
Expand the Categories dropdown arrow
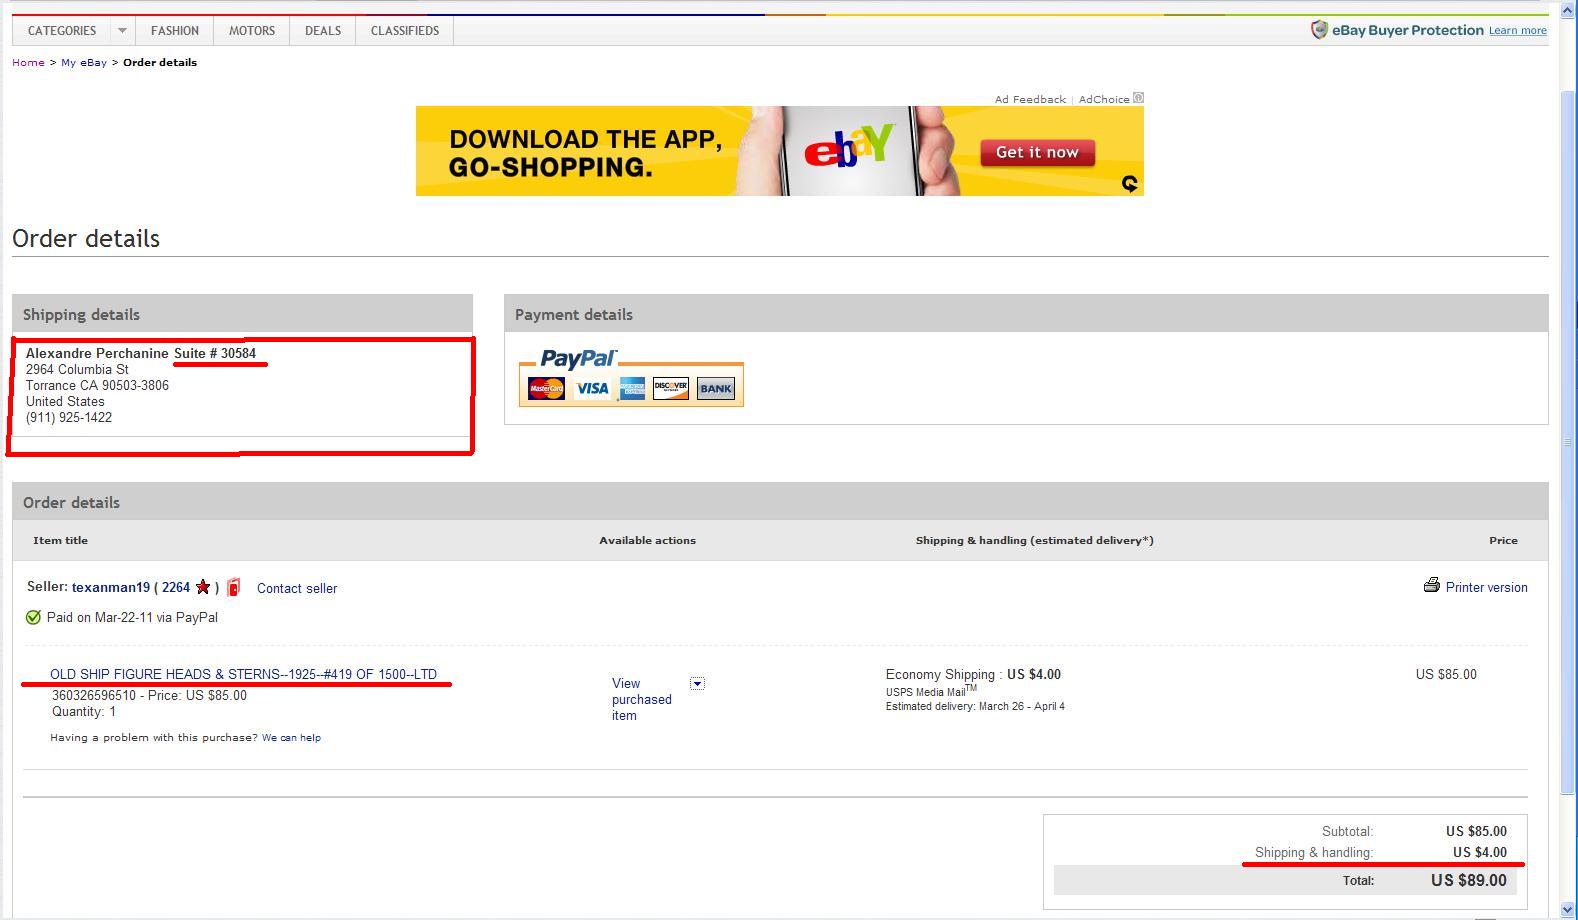point(122,31)
